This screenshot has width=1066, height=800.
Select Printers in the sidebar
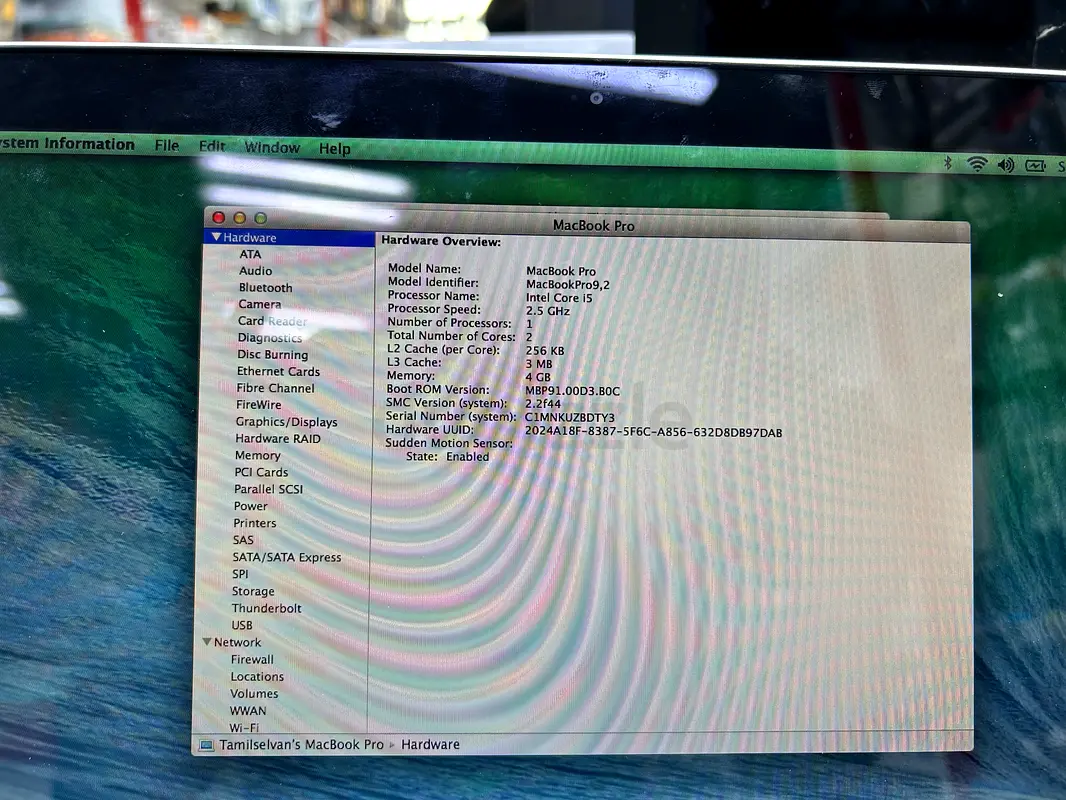point(254,523)
